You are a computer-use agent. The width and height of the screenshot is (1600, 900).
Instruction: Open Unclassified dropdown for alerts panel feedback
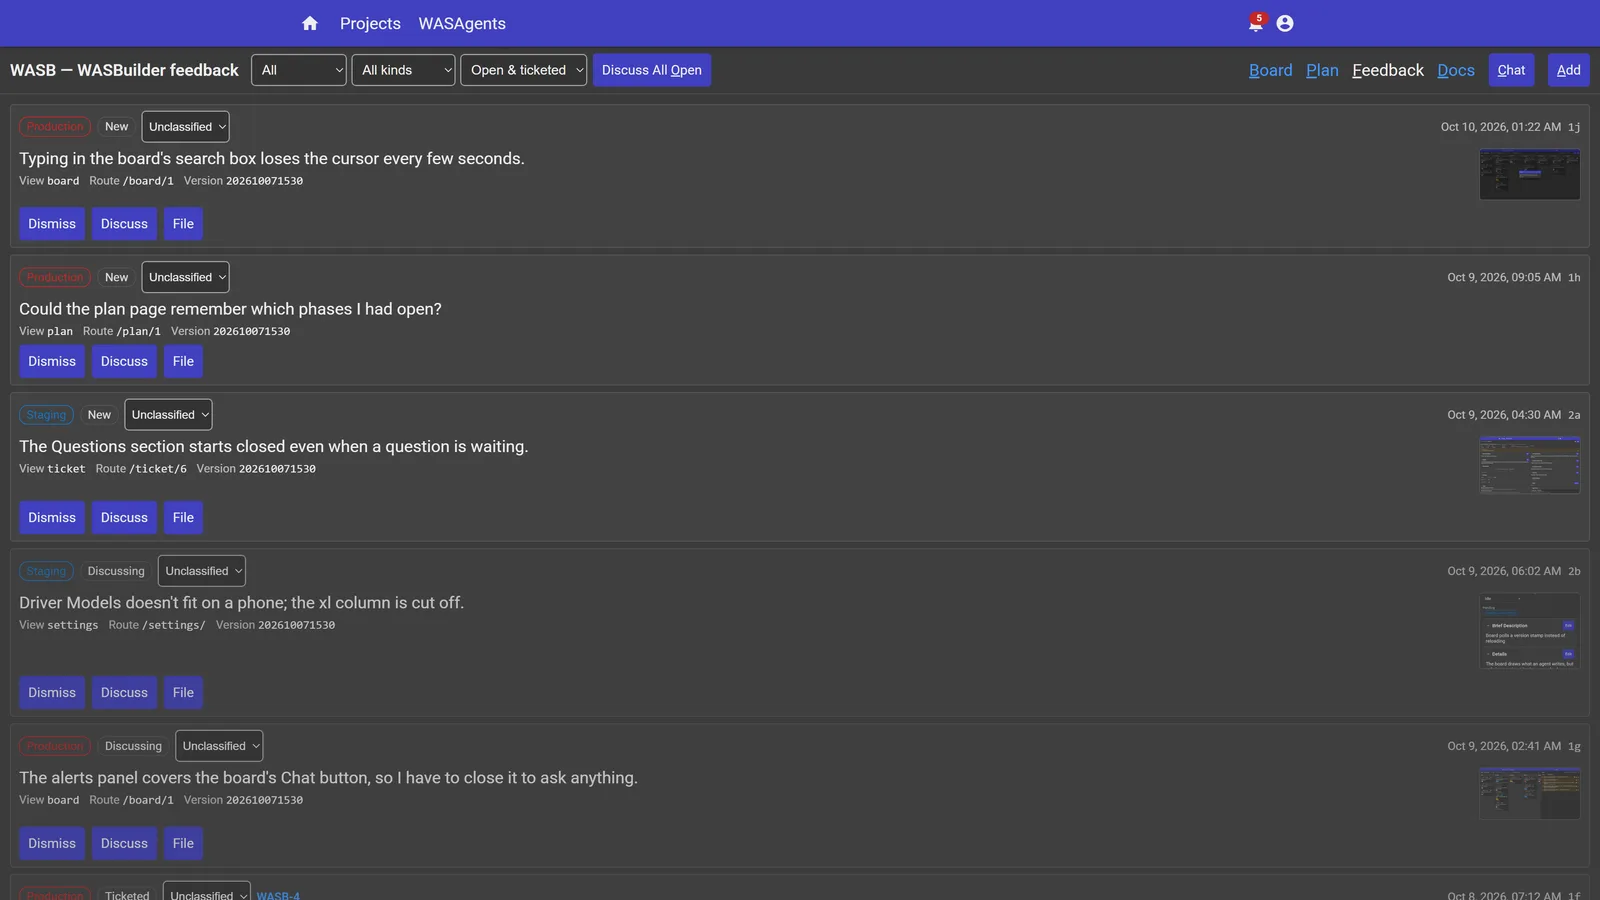click(219, 746)
